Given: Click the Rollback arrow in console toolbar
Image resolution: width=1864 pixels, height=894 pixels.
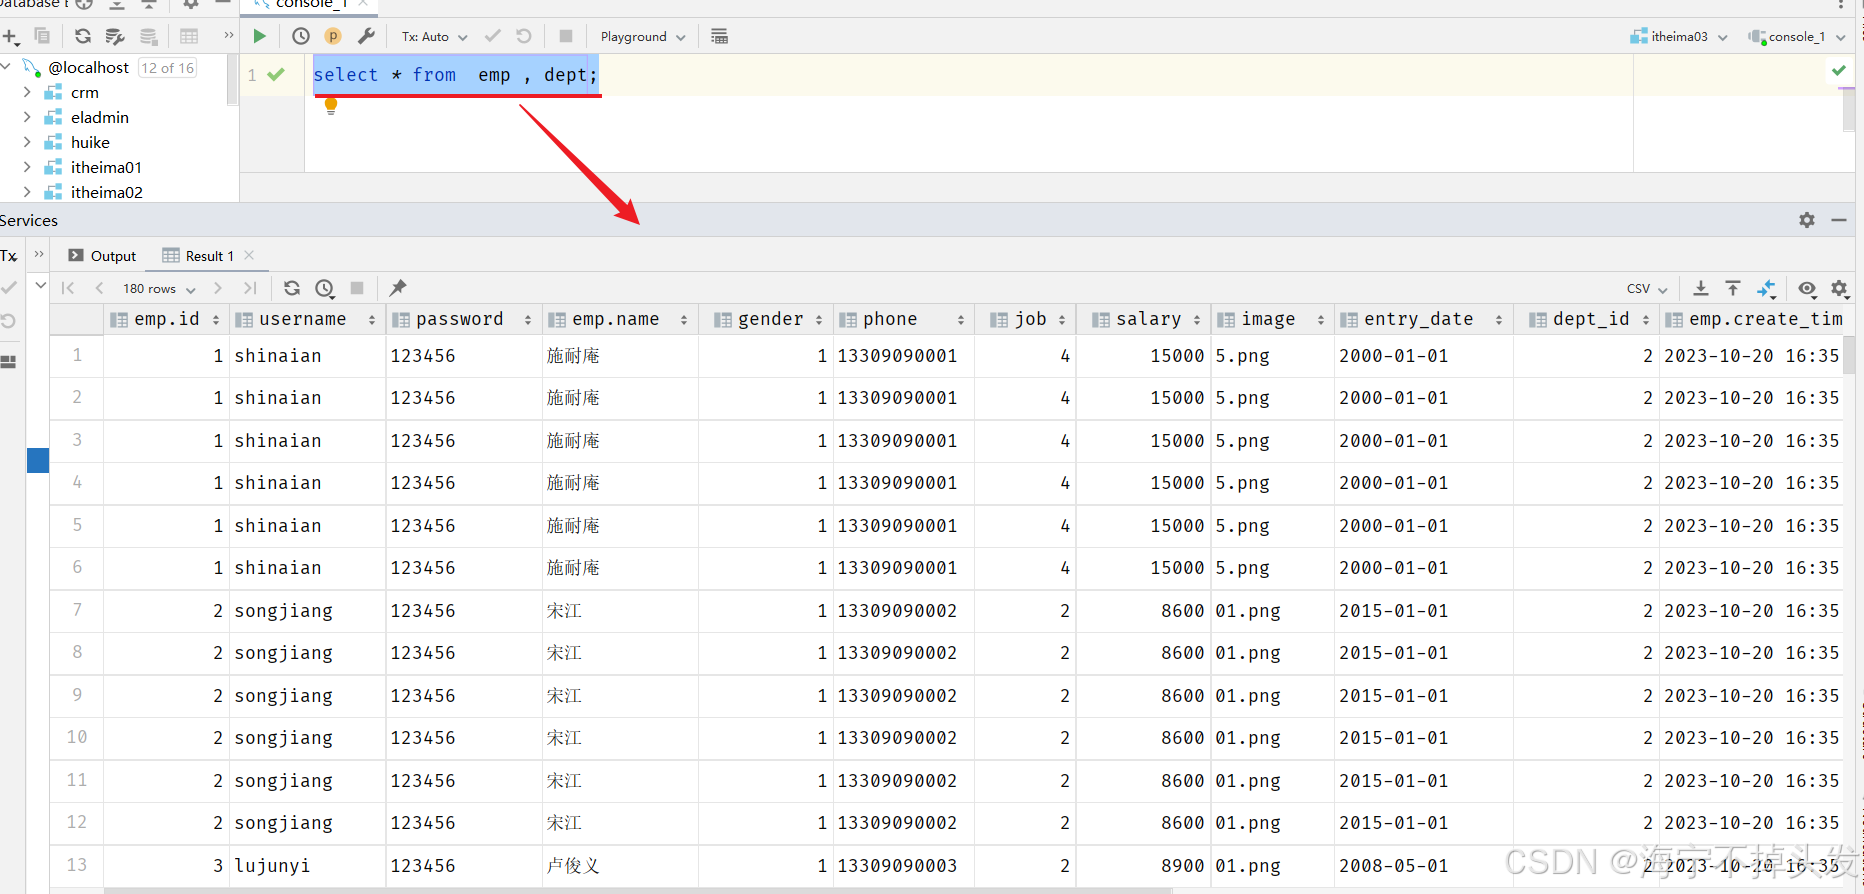Looking at the screenshot, I should 524,36.
